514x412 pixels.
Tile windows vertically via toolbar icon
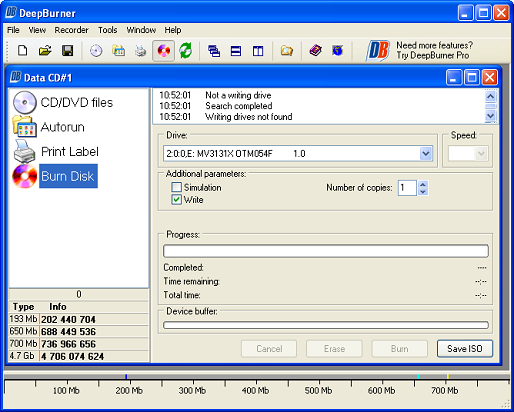pyautogui.click(x=258, y=51)
